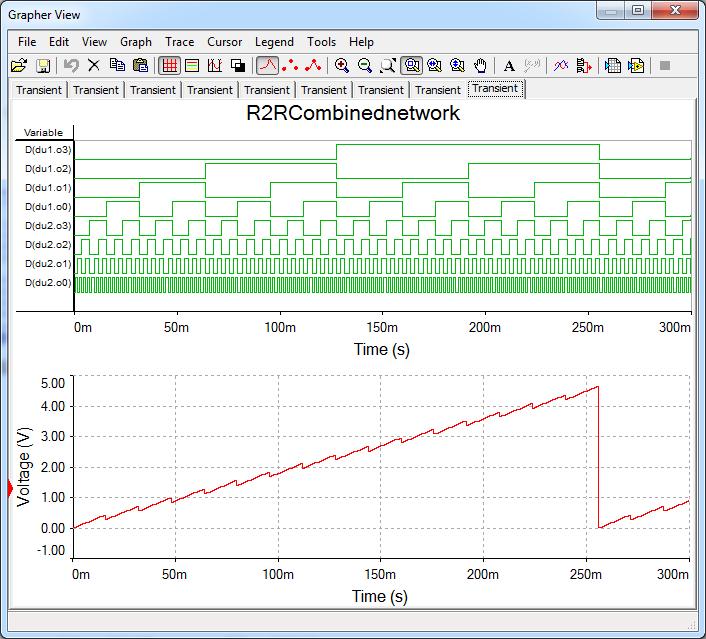Image resolution: width=706 pixels, height=639 pixels.
Task: Select the D(du1.o0) trace label
Action: 48,207
